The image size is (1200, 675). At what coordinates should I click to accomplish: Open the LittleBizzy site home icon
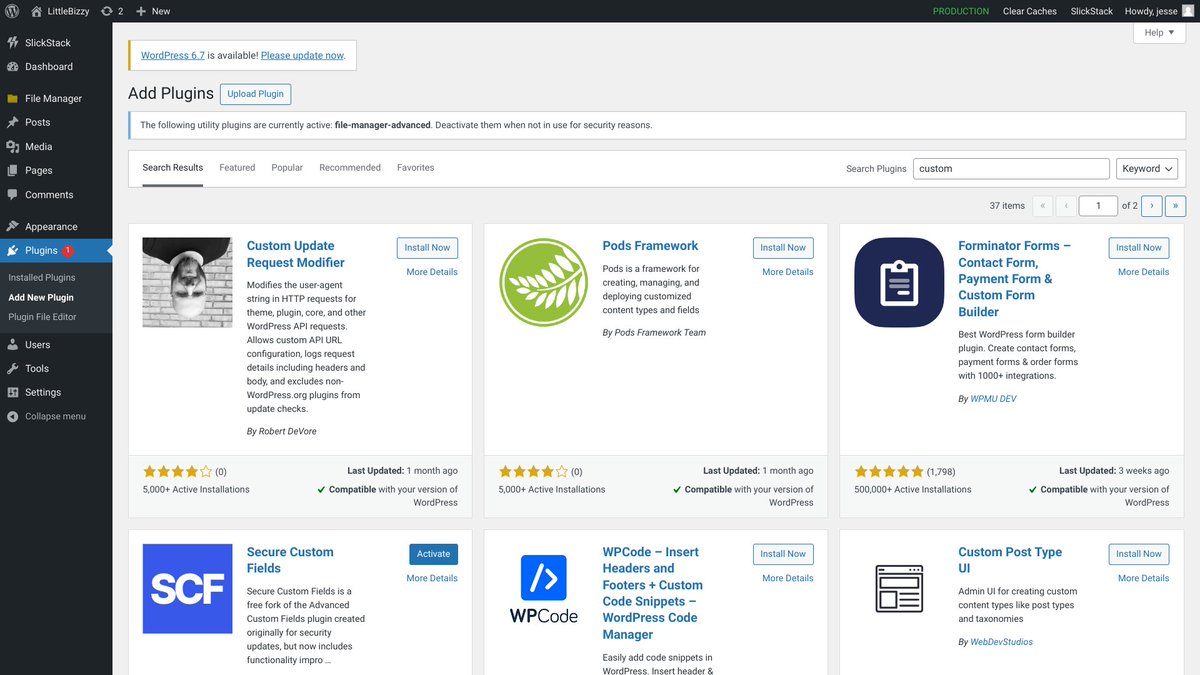pos(37,11)
